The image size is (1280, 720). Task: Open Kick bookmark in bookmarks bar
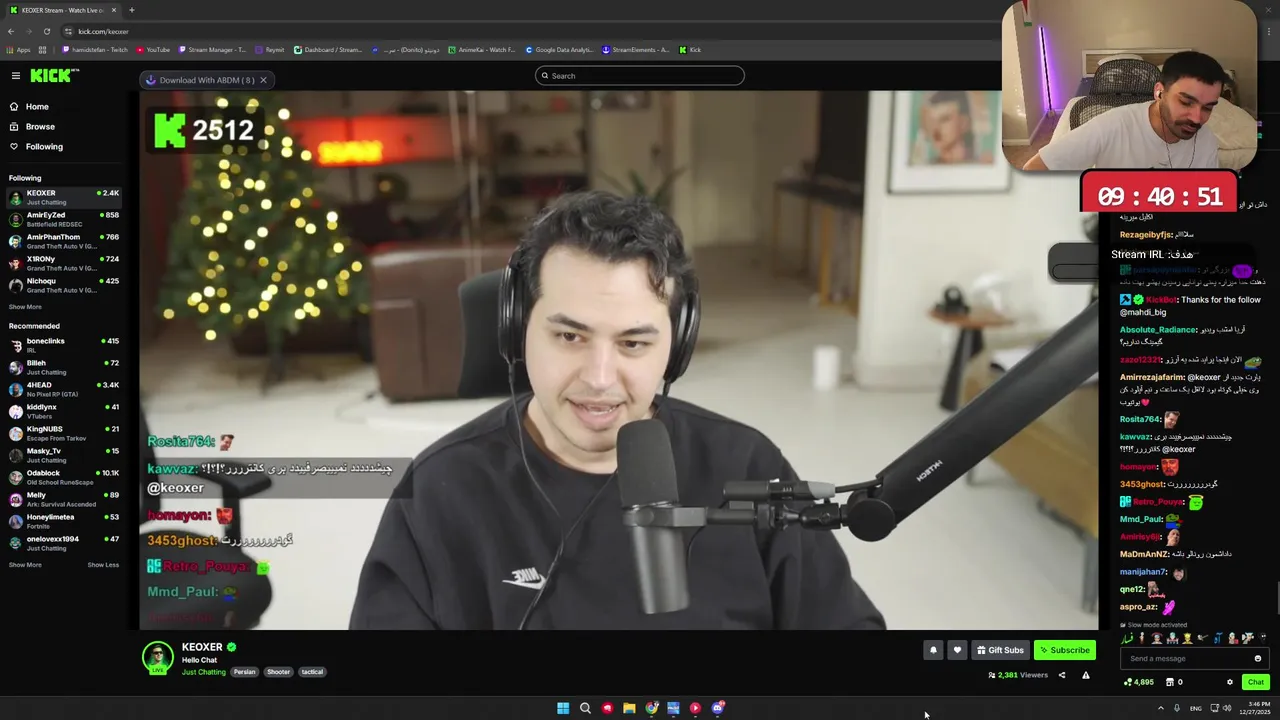click(690, 50)
